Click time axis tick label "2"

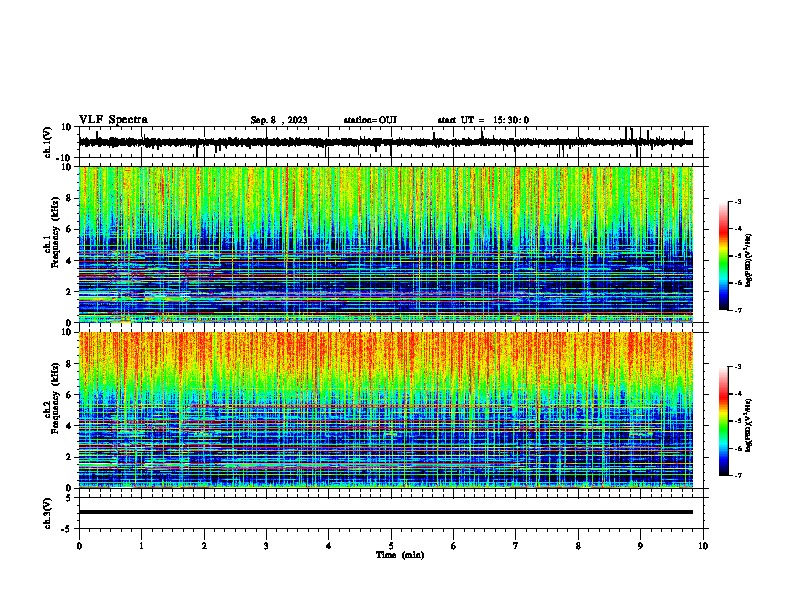pos(204,546)
